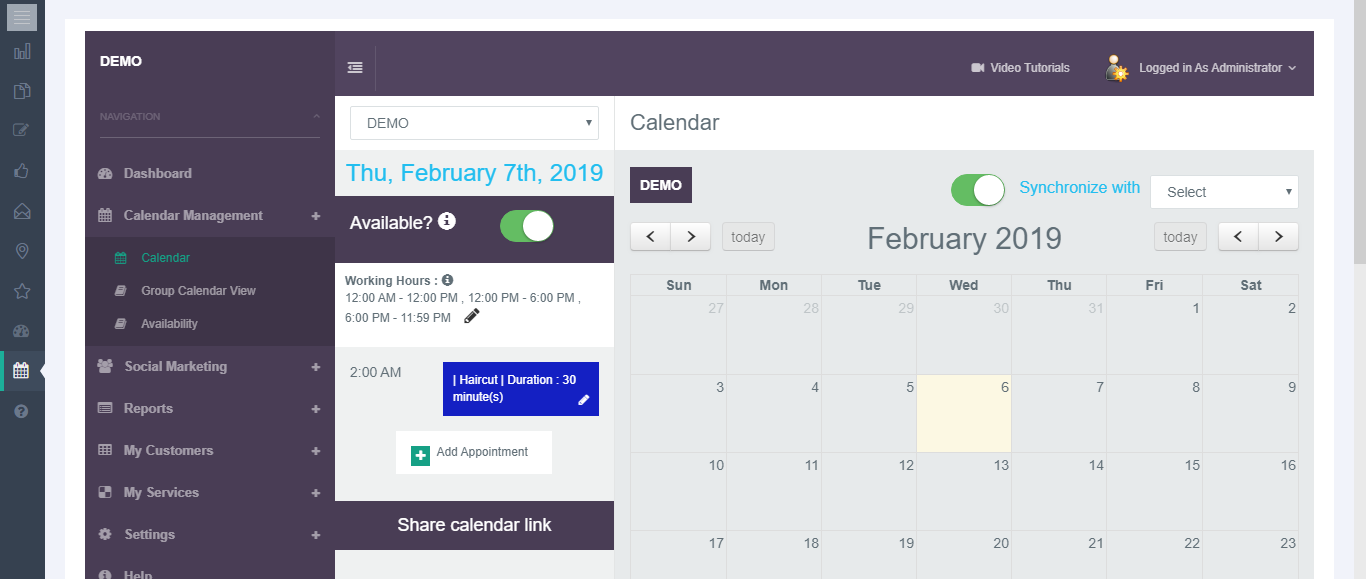Click the bar chart icon in left rail

coord(22,51)
